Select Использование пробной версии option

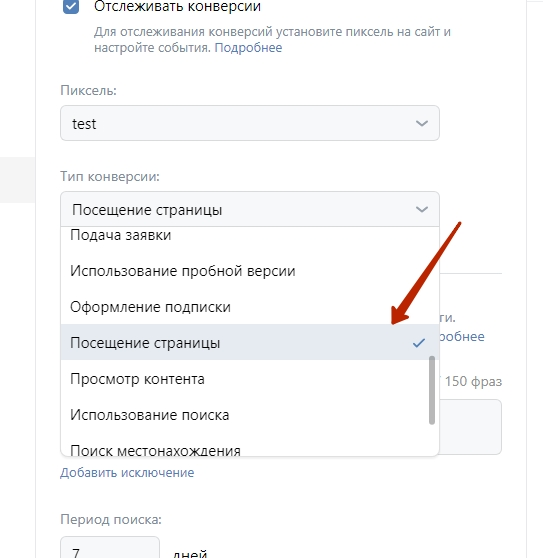coord(250,271)
